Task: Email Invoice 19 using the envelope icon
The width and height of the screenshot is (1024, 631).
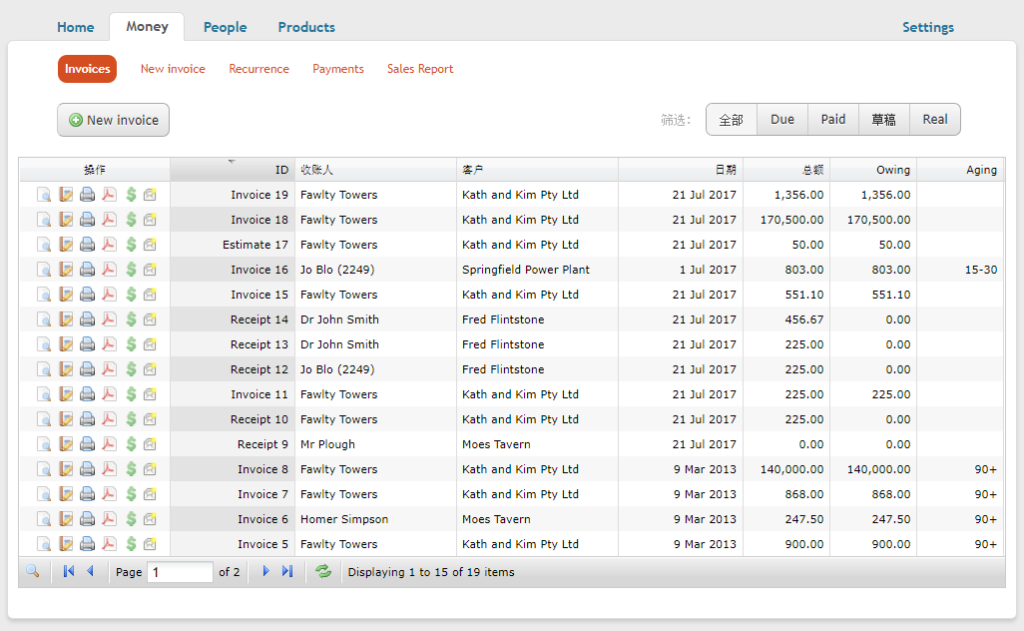Action: (x=150, y=195)
